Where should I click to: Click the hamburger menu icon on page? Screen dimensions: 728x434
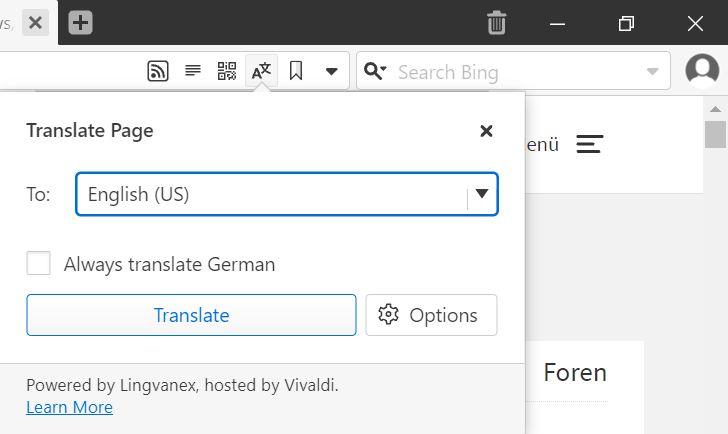click(x=590, y=145)
